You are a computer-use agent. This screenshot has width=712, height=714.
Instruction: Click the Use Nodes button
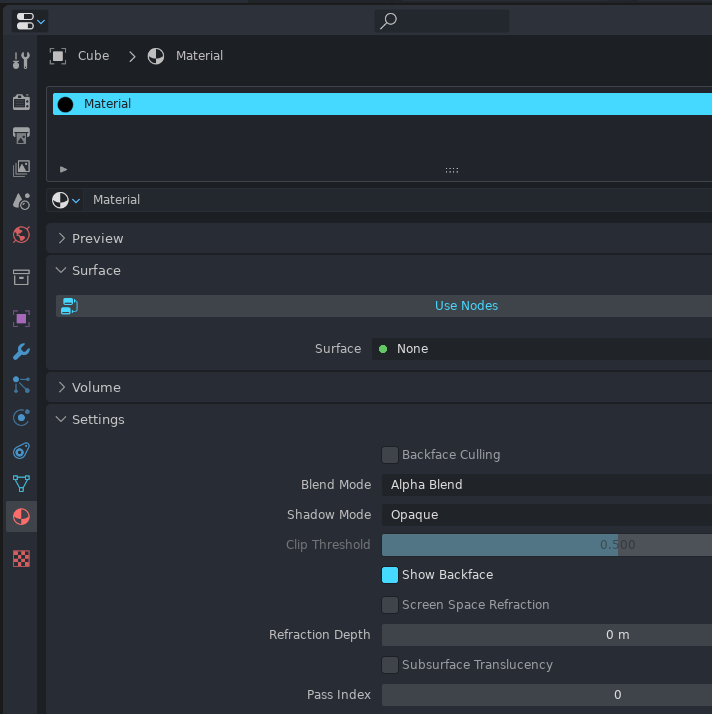384,306
